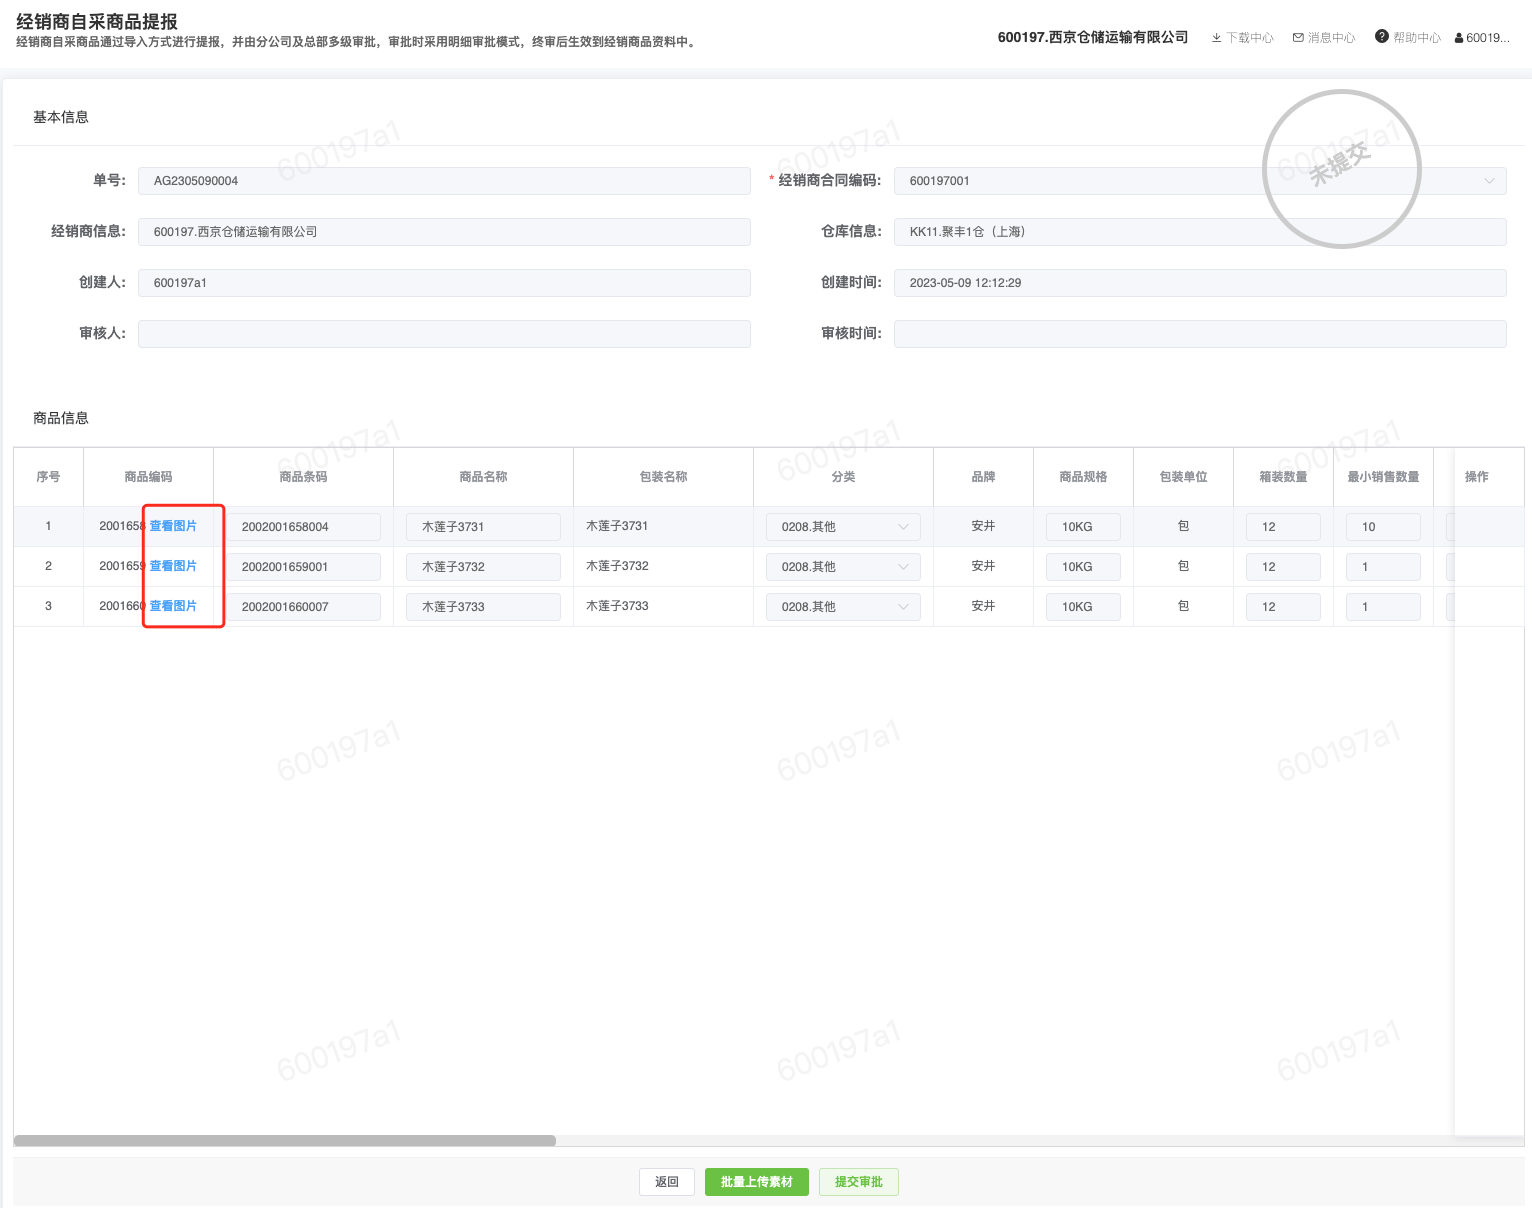1532x1208 pixels.
Task: Click the 品牌 column header
Action: coord(983,477)
